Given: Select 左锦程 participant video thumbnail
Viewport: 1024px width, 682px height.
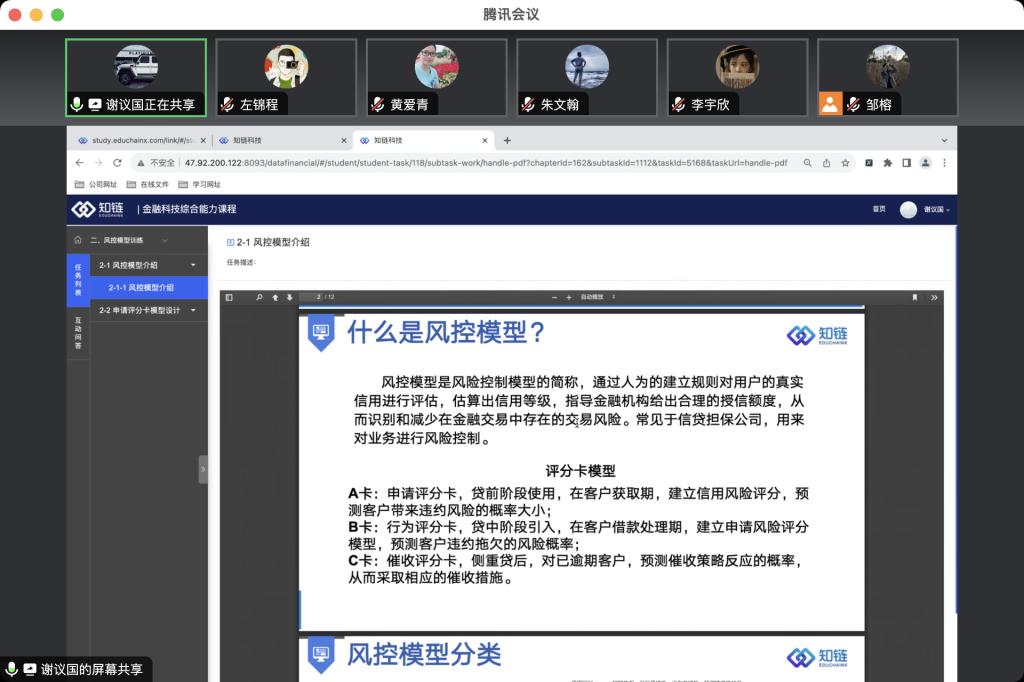Looking at the screenshot, I should pos(286,77).
